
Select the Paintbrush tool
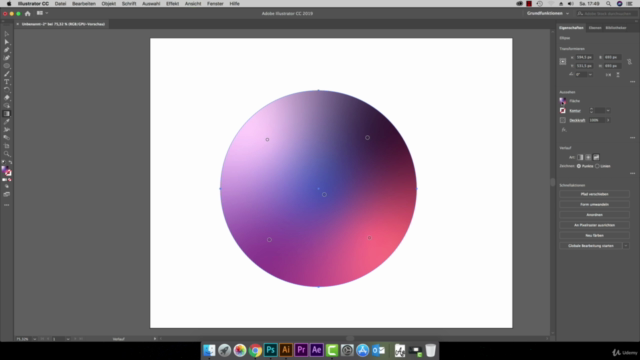tap(7, 74)
